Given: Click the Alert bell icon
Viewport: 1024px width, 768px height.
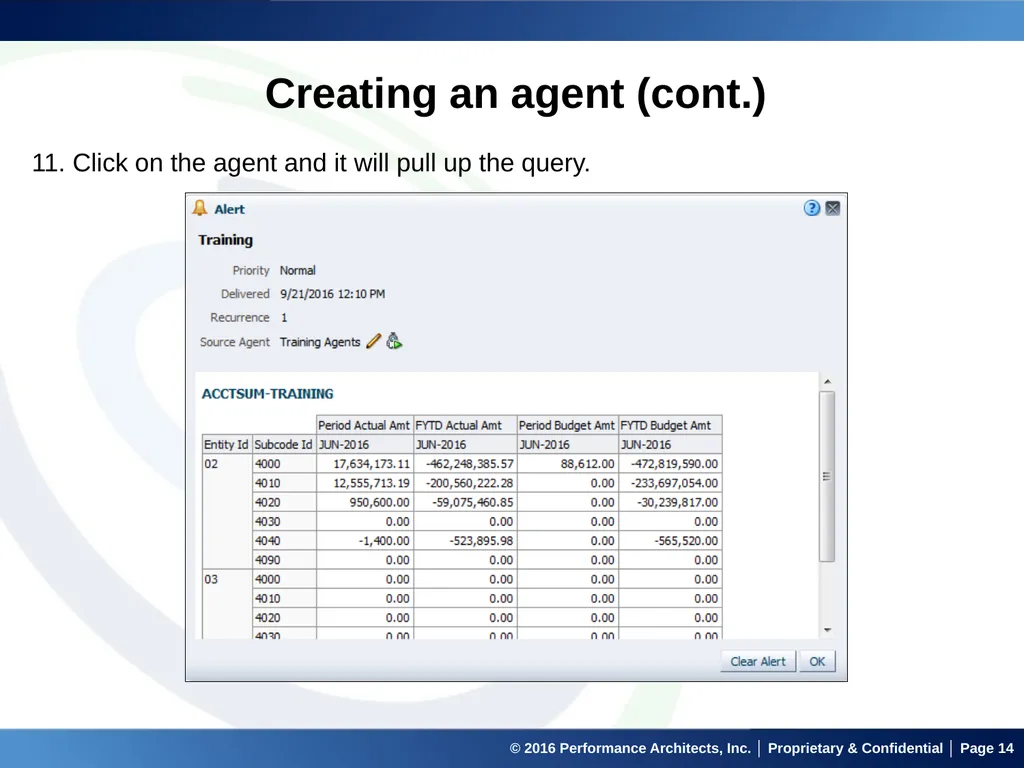Looking at the screenshot, I should [200, 208].
